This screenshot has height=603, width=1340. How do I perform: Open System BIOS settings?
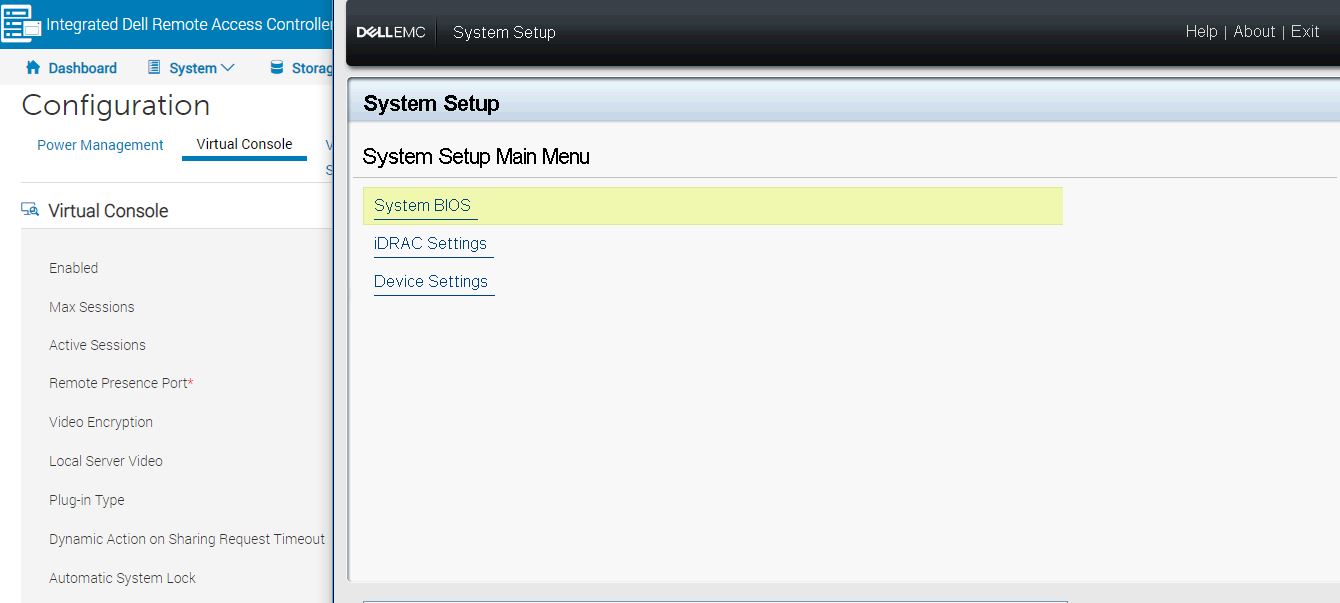click(x=422, y=206)
